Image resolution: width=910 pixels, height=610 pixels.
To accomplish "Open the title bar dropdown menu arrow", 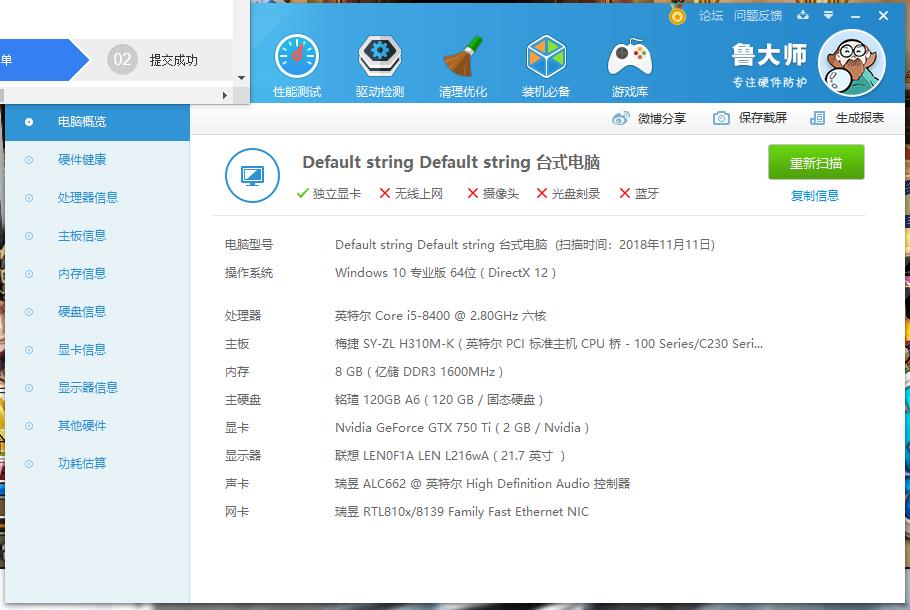I will [x=829, y=16].
